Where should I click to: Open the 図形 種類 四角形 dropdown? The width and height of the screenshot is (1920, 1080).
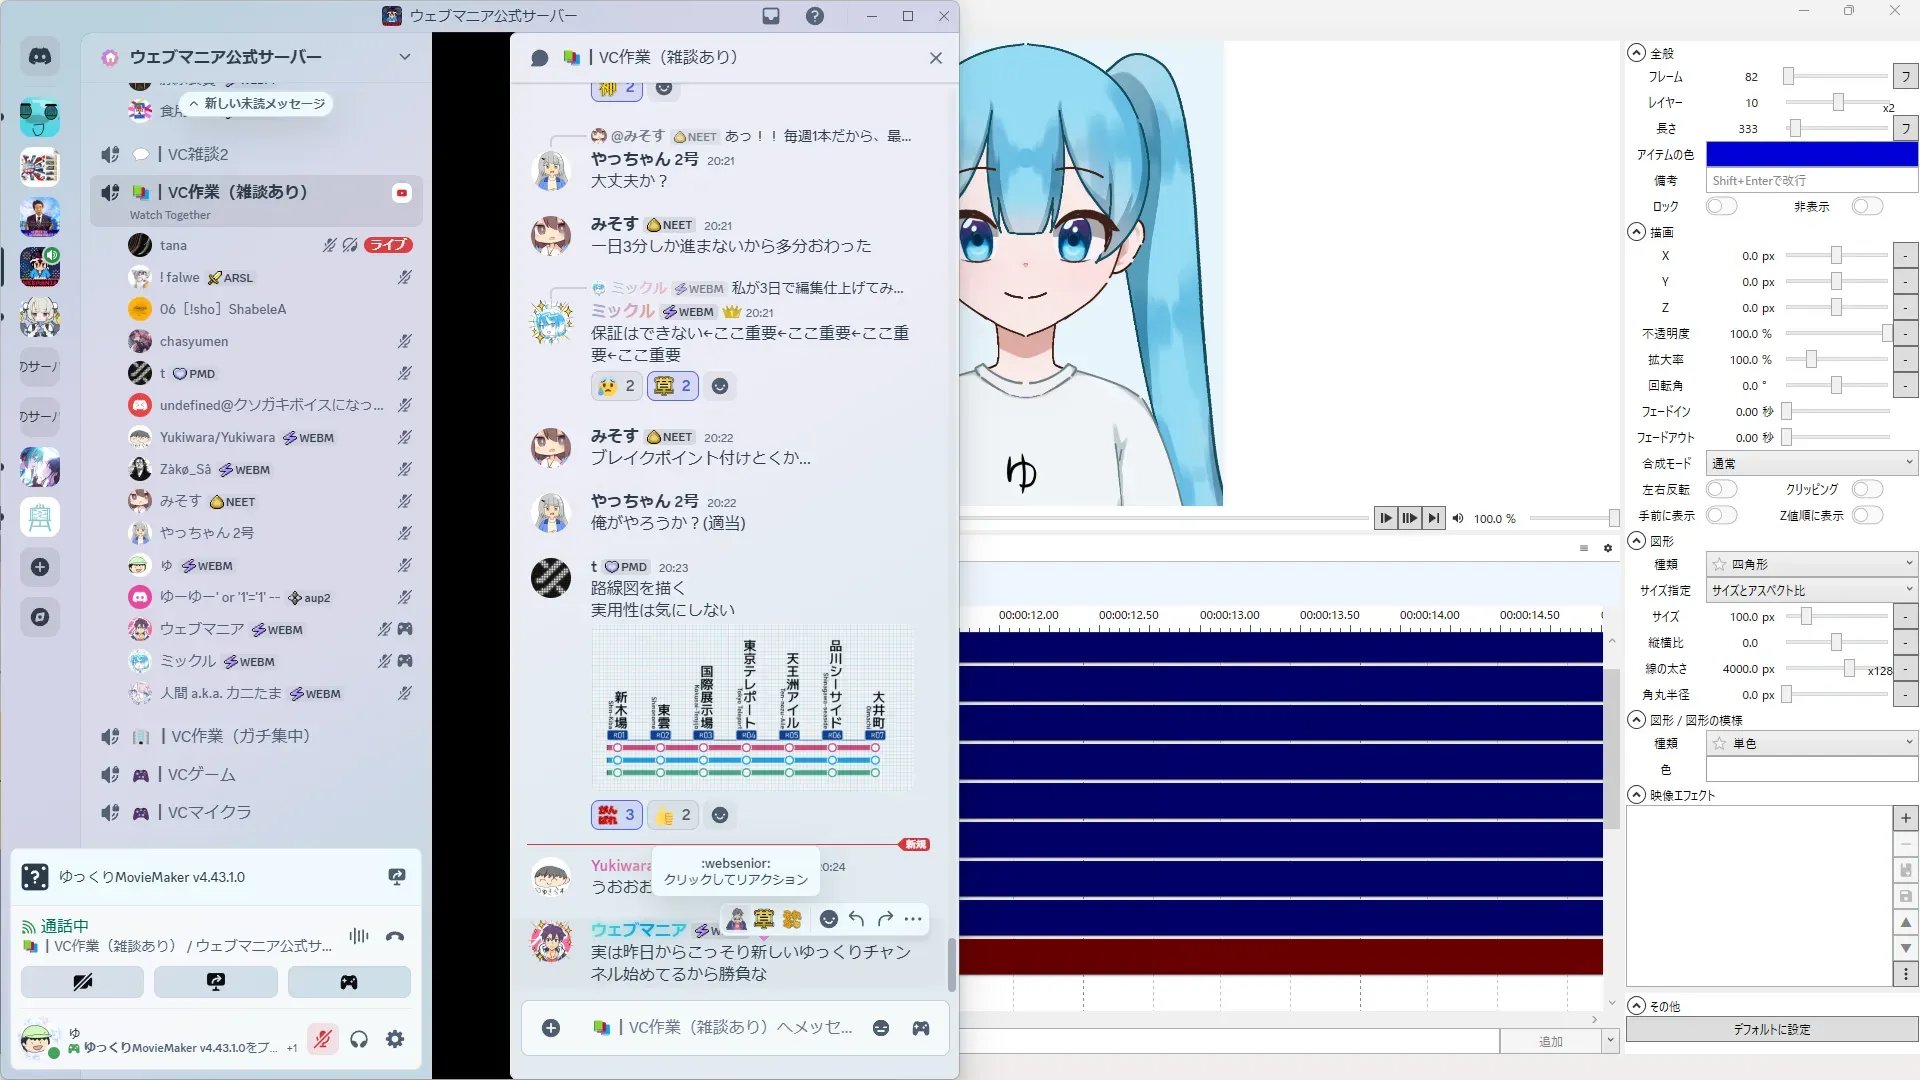point(1811,564)
